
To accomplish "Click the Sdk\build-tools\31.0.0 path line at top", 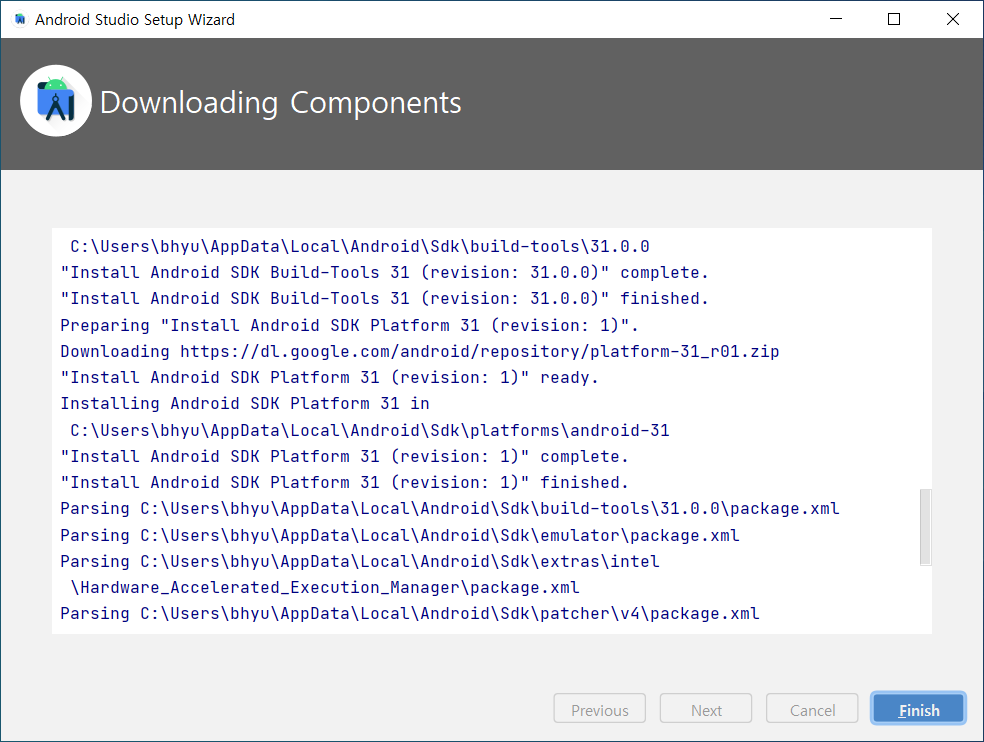I will coord(360,246).
